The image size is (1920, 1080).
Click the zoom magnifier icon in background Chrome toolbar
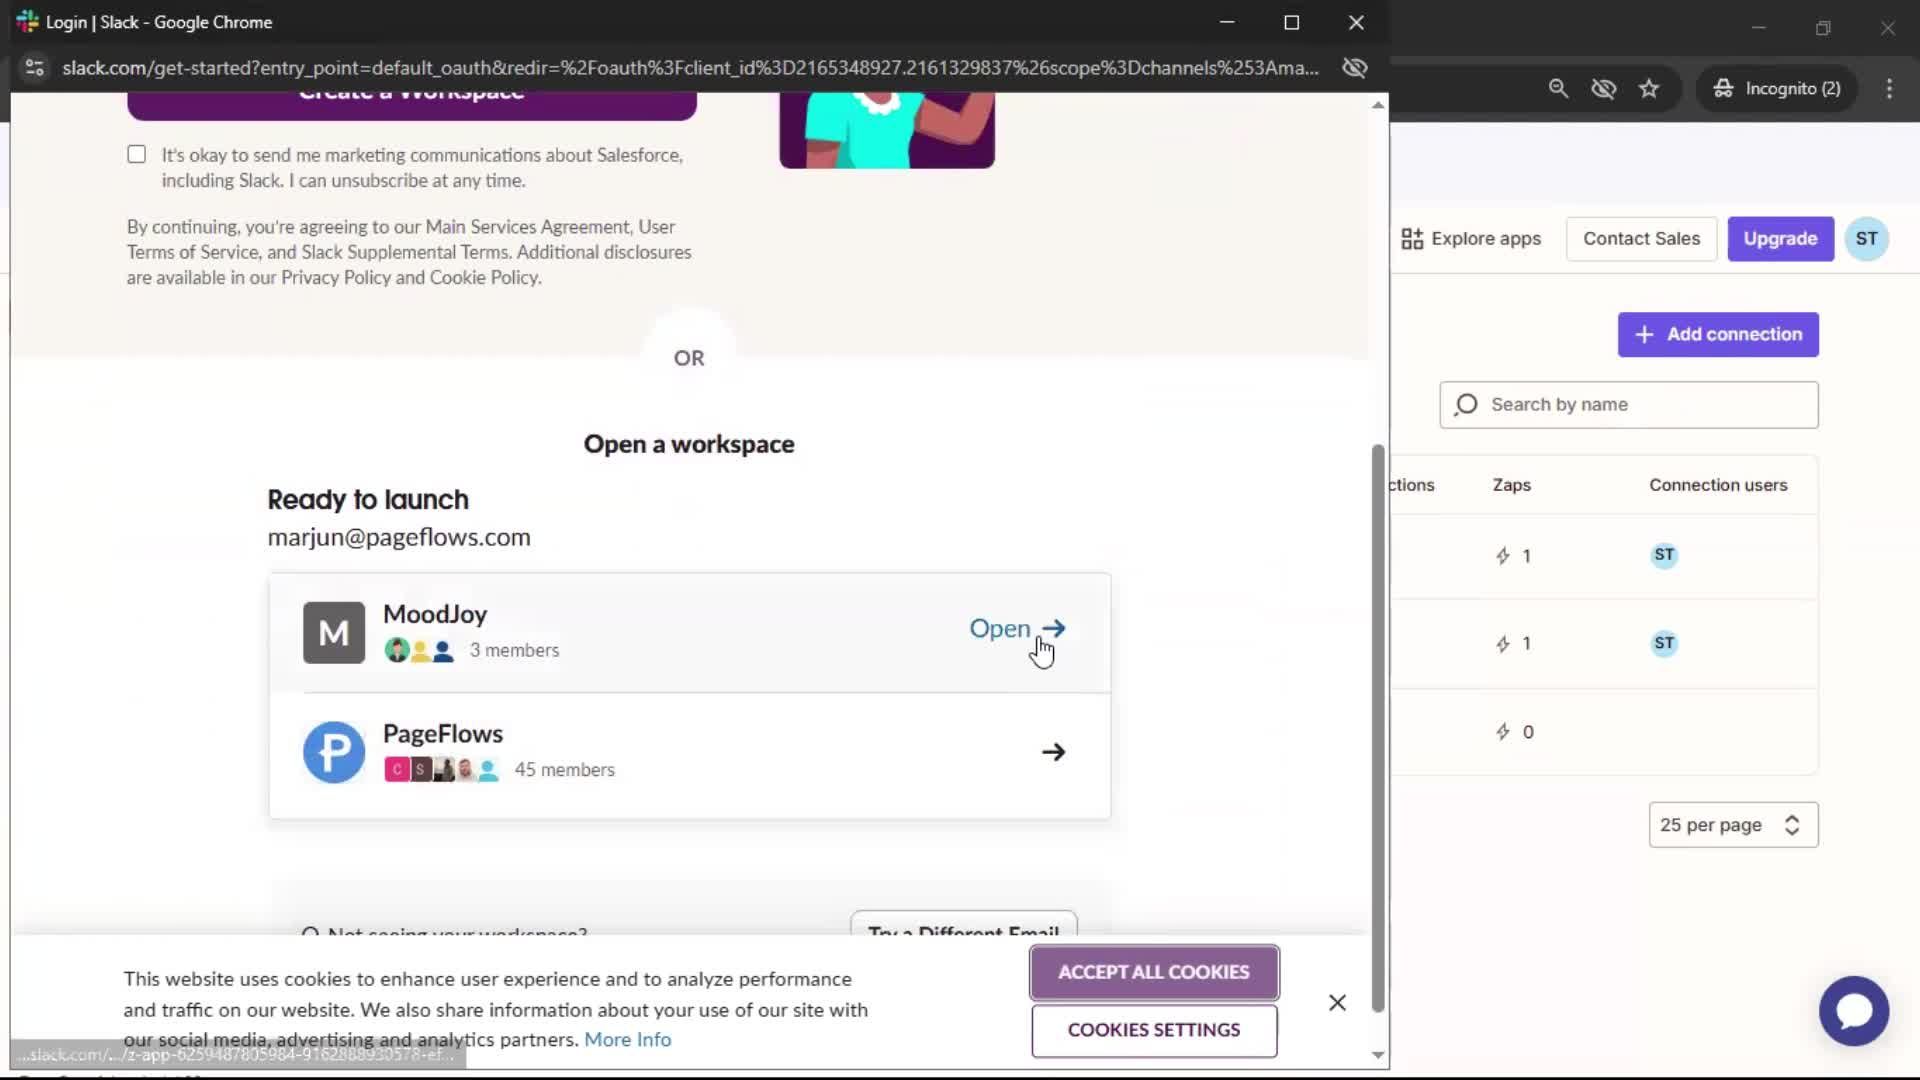[x=1558, y=89]
